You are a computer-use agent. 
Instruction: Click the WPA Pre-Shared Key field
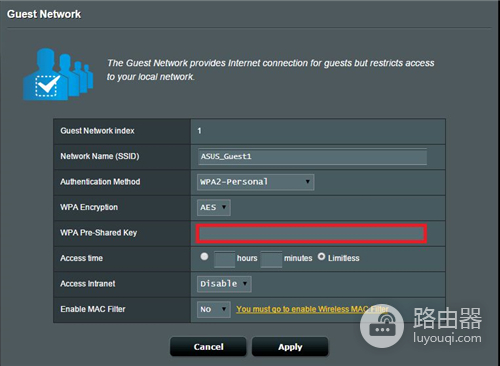tap(311, 233)
